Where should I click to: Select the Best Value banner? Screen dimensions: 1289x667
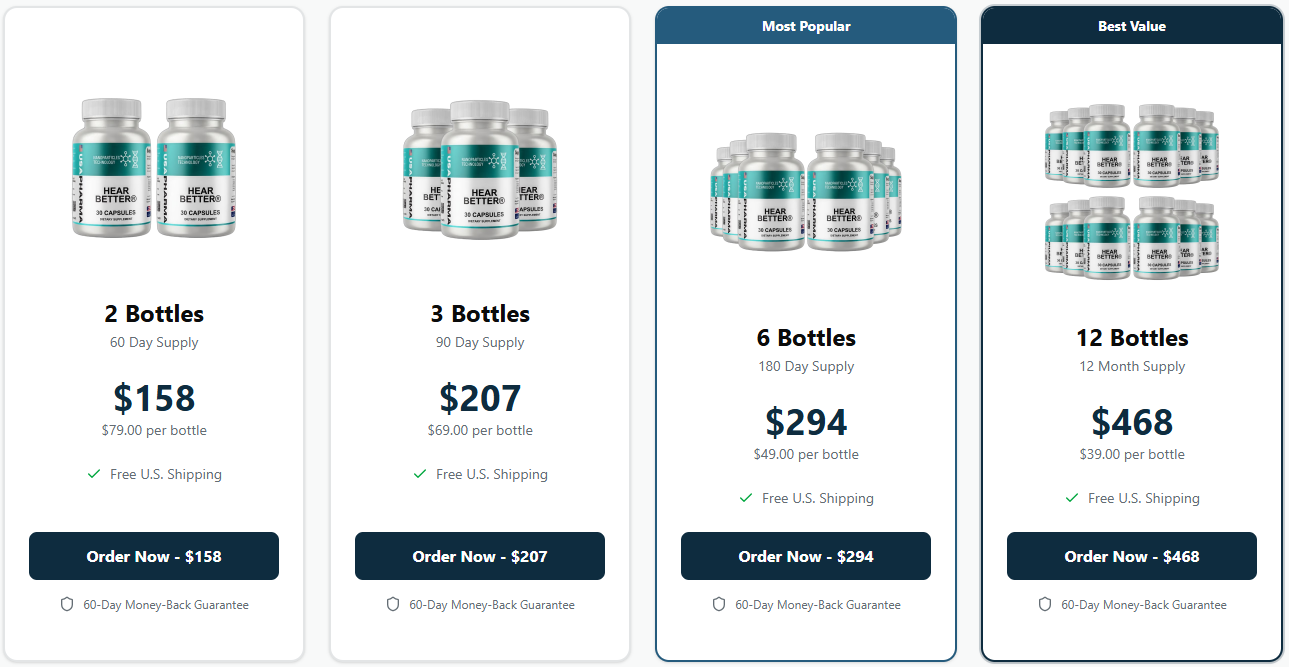[x=1132, y=26]
